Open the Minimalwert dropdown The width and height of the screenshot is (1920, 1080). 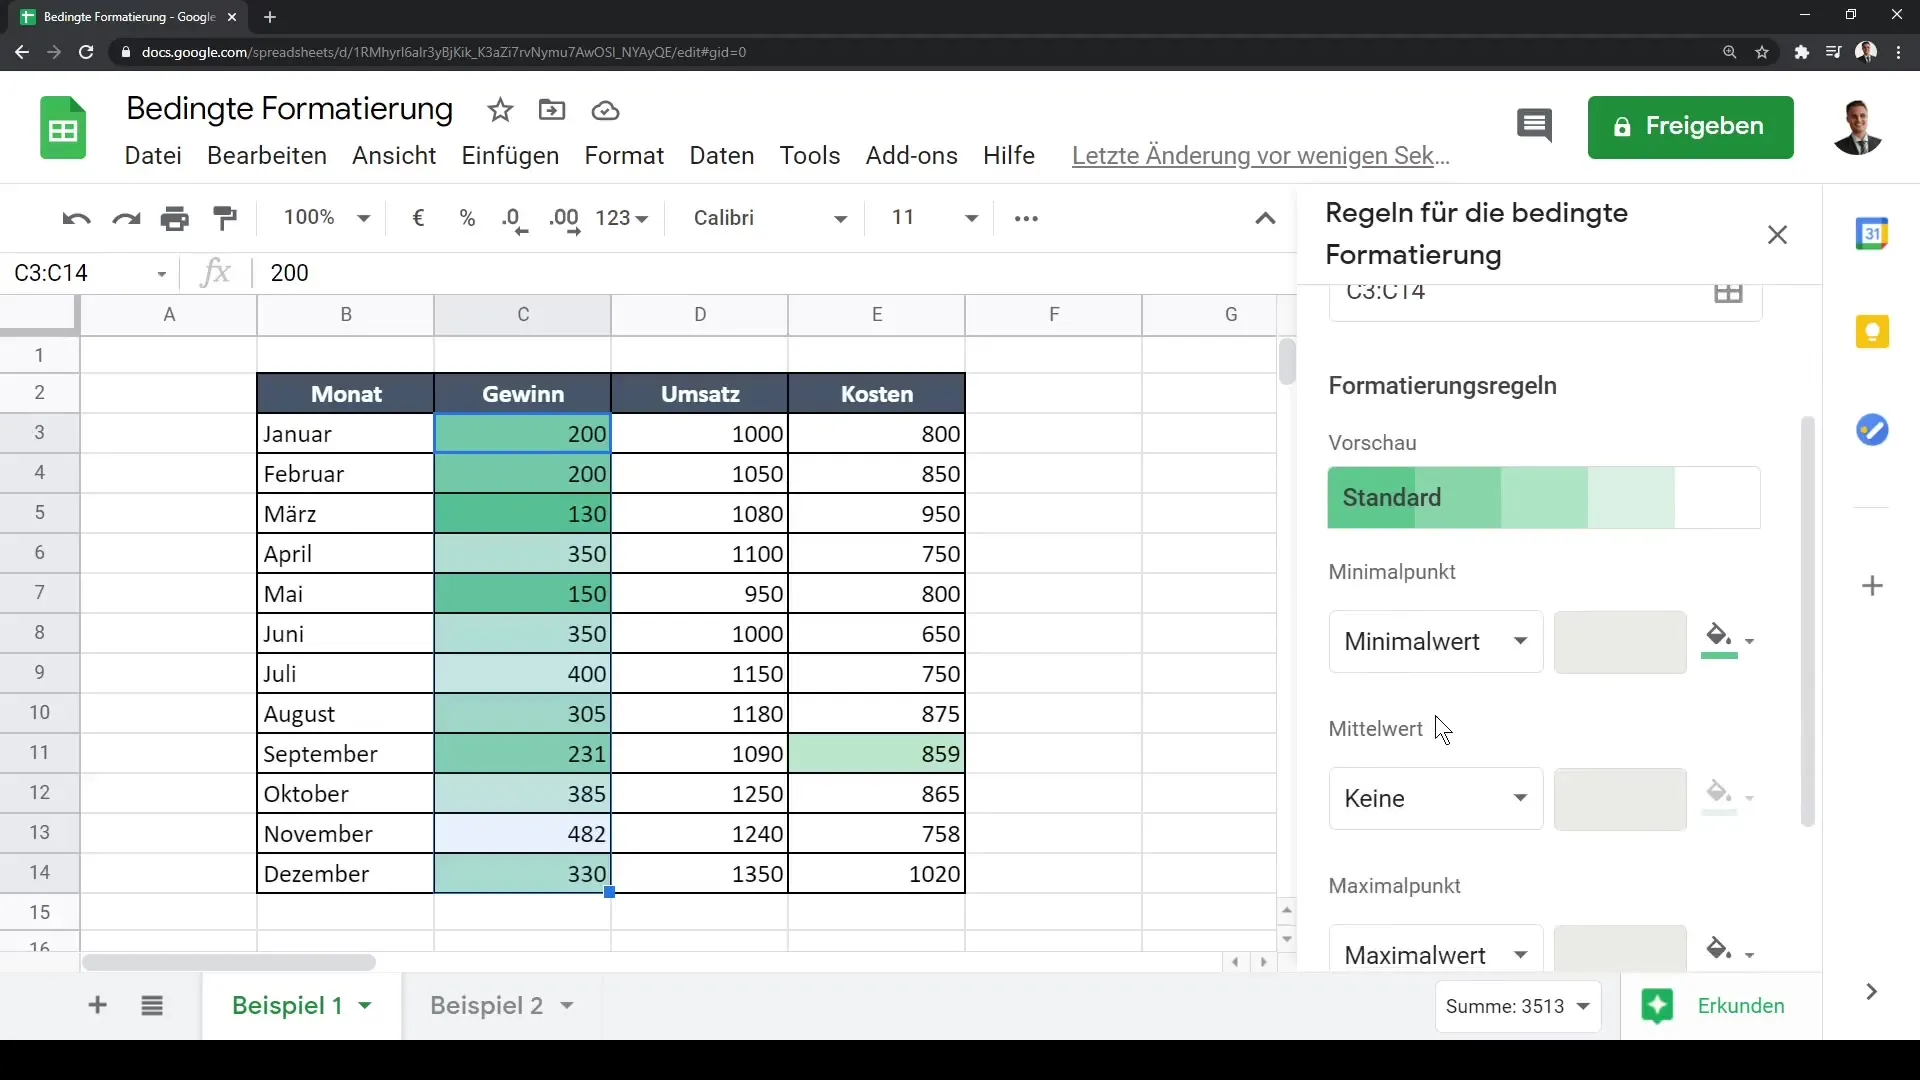(1435, 642)
